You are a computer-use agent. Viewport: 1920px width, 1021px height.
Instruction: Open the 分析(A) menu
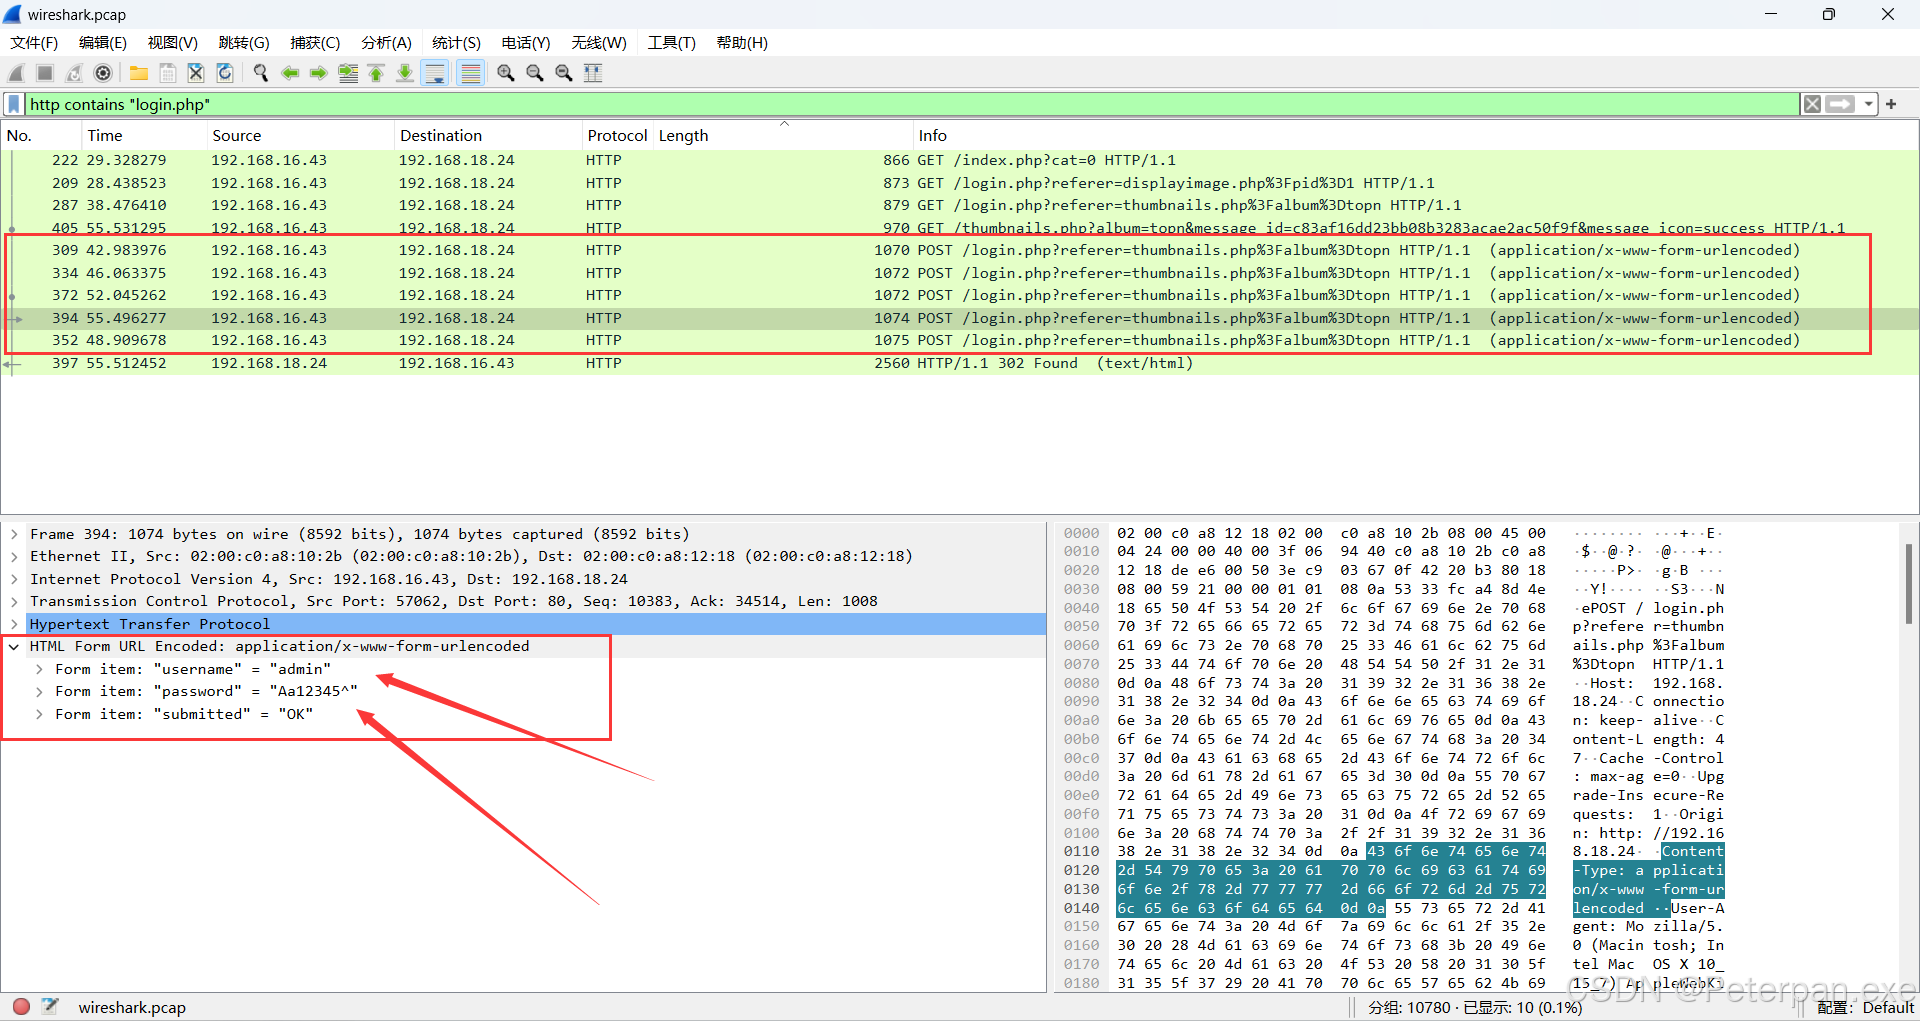pyautogui.click(x=386, y=42)
